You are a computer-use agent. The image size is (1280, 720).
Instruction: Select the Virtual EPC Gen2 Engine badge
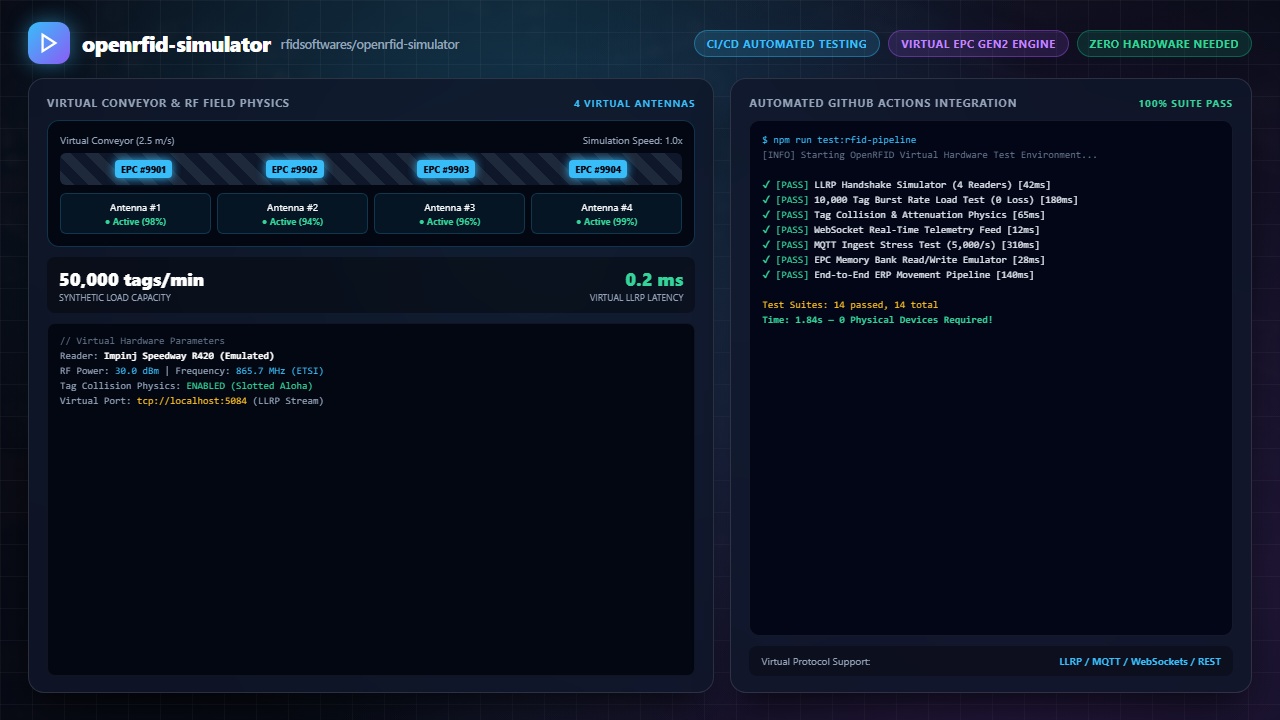click(x=978, y=44)
